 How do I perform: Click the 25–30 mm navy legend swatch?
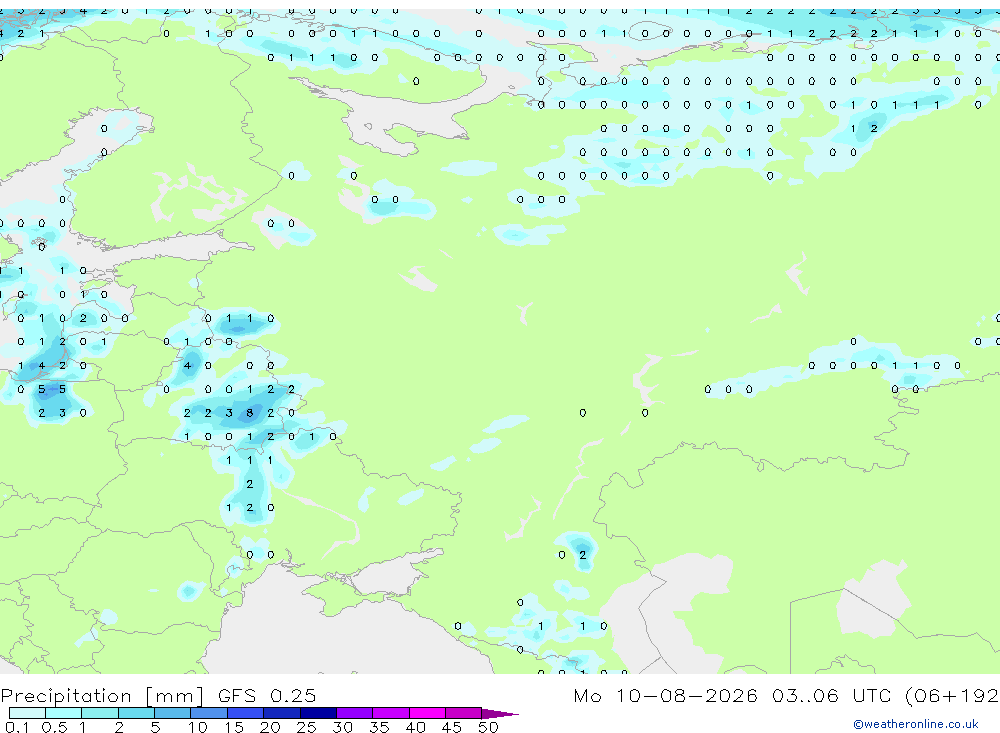pyautogui.click(x=318, y=713)
